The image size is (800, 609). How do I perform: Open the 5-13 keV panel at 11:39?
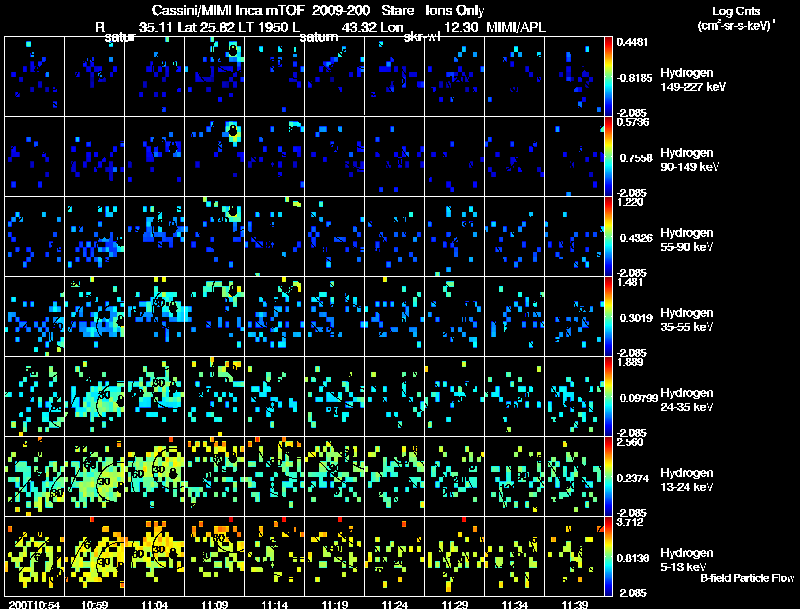tap(574, 556)
